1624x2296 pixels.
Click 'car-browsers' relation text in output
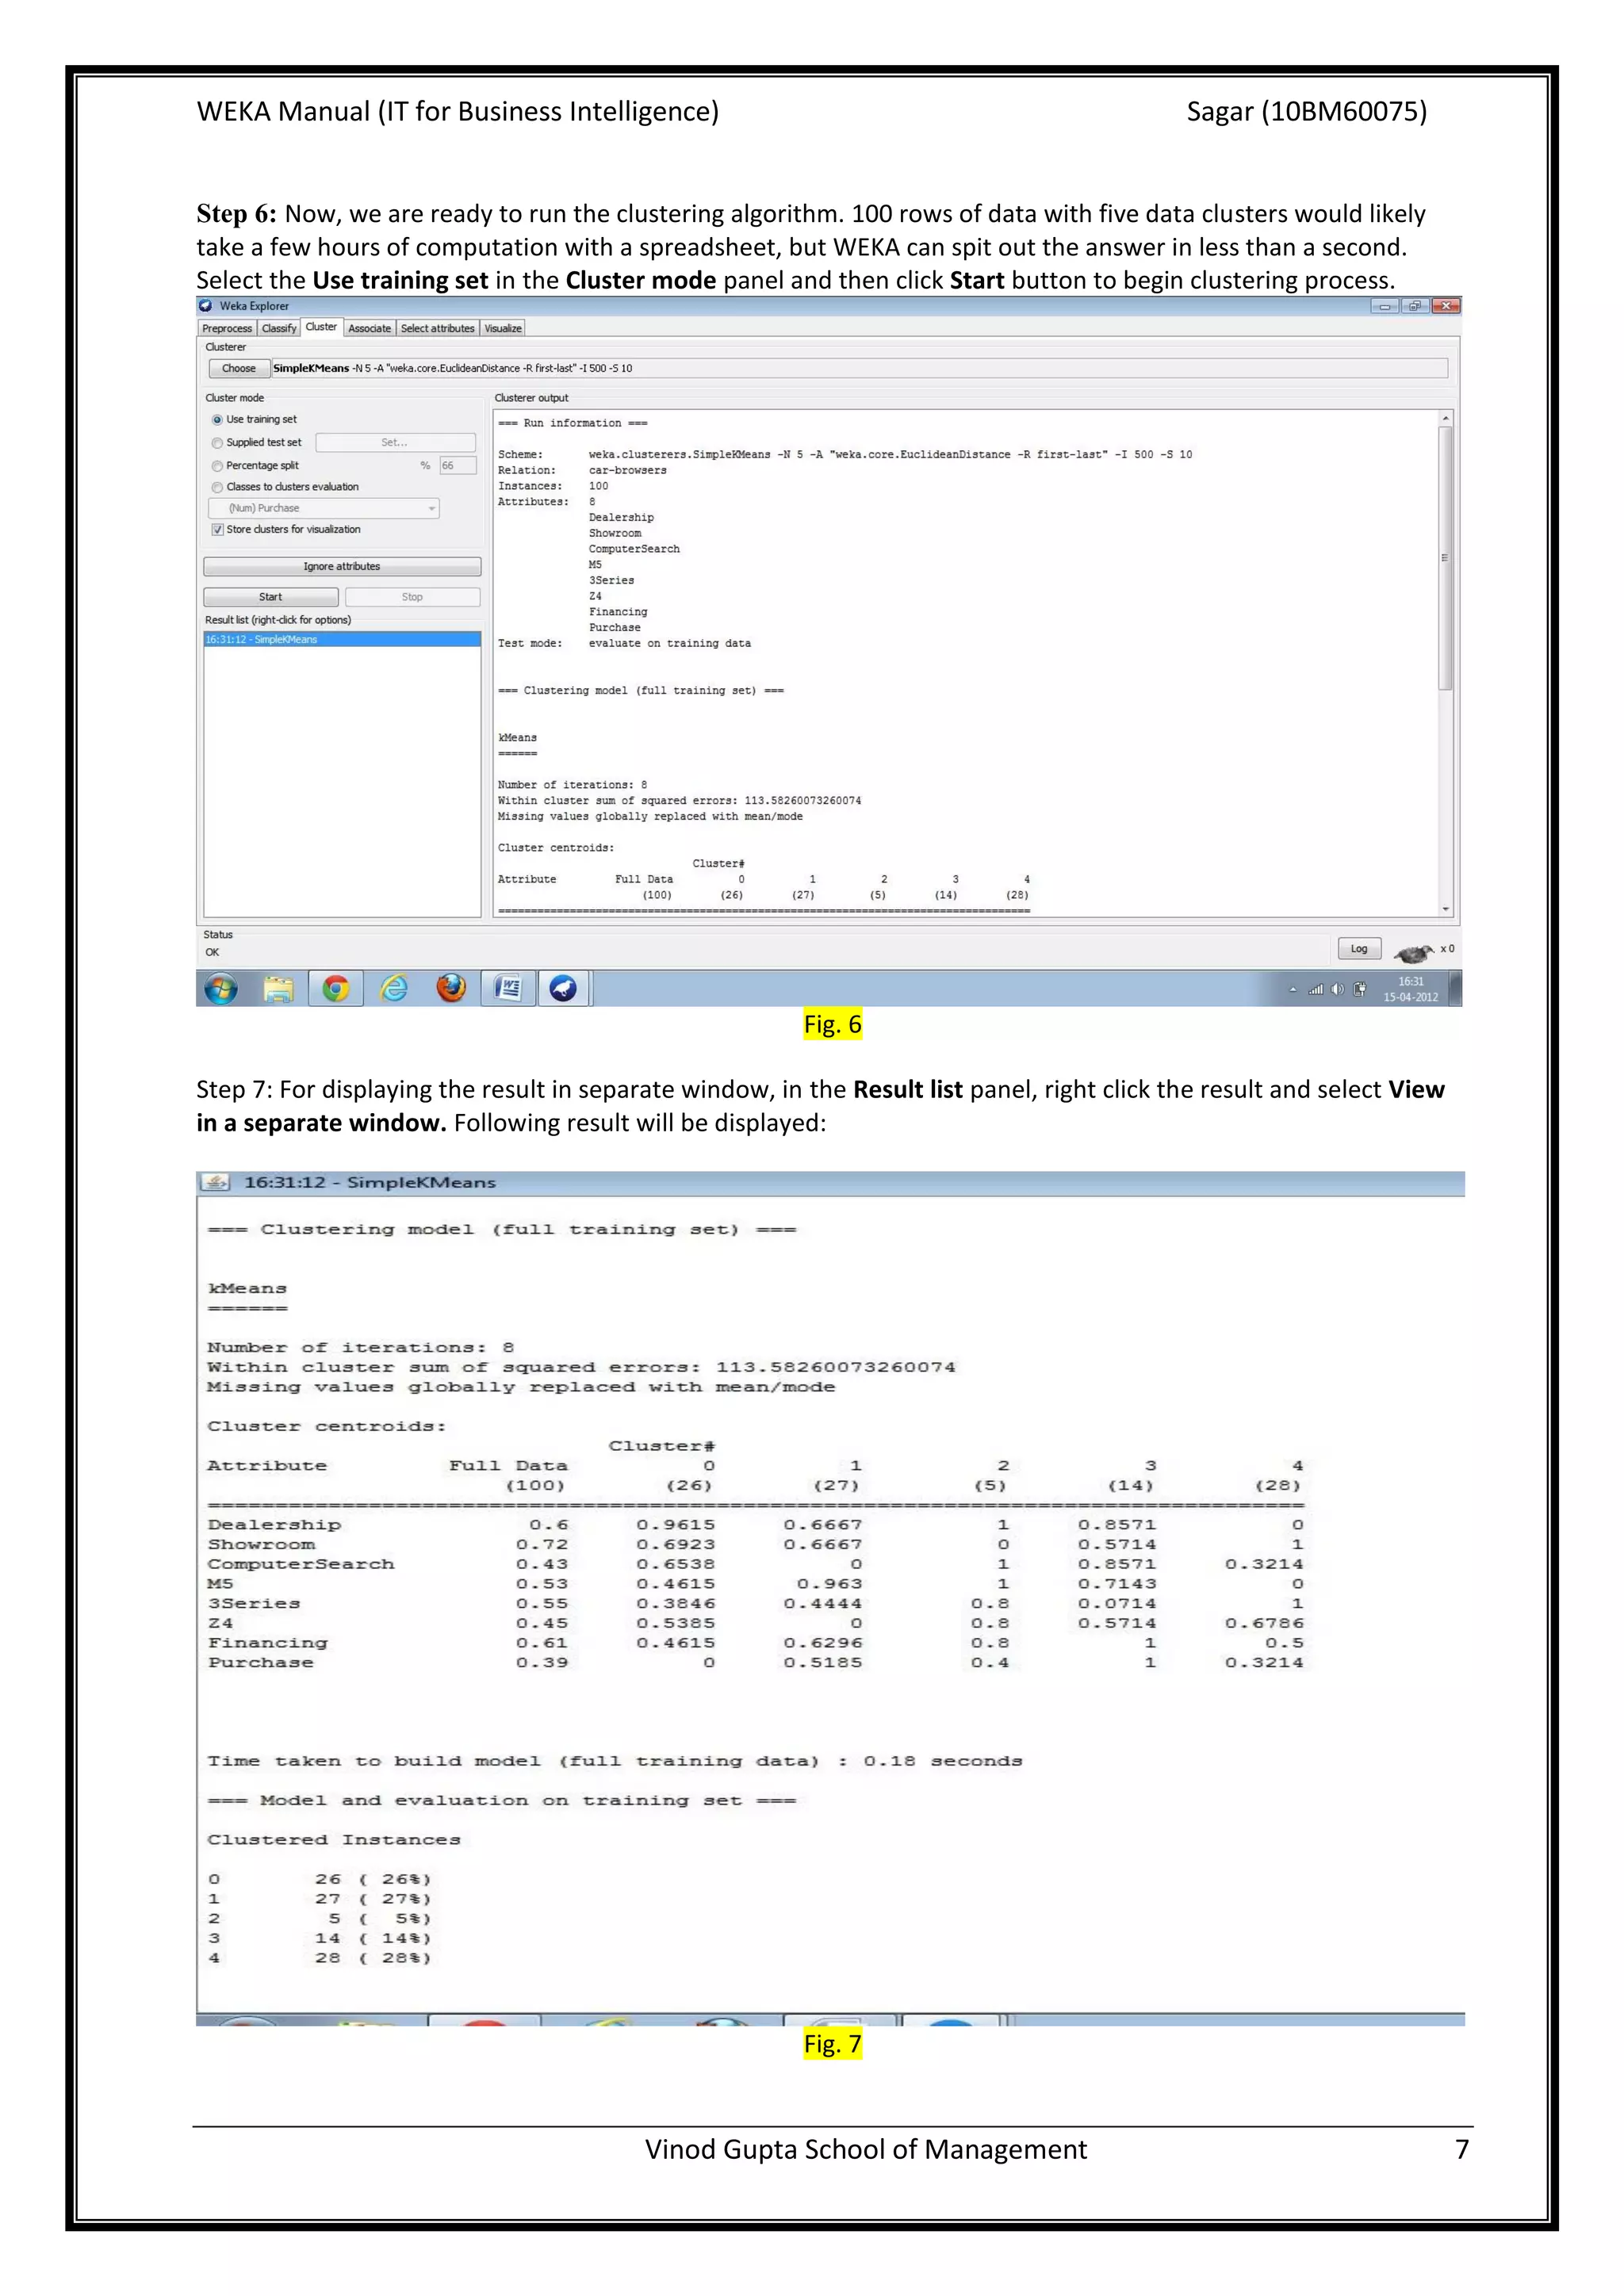(x=627, y=470)
